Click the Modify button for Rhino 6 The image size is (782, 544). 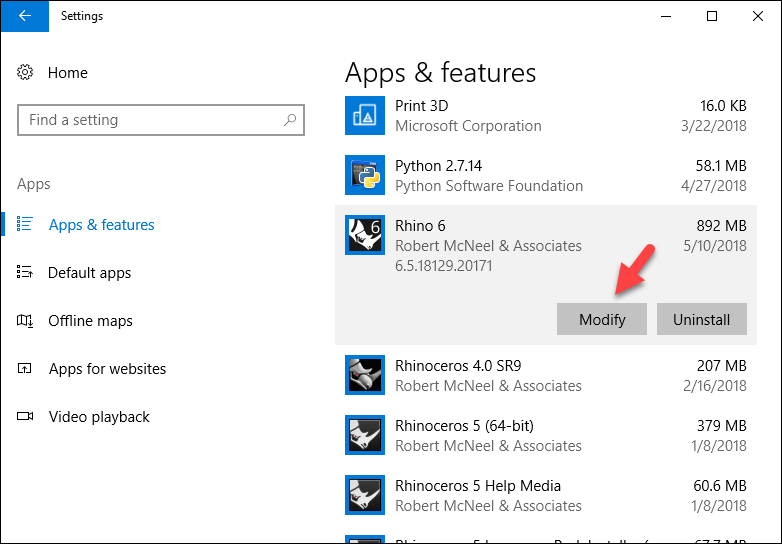point(601,319)
